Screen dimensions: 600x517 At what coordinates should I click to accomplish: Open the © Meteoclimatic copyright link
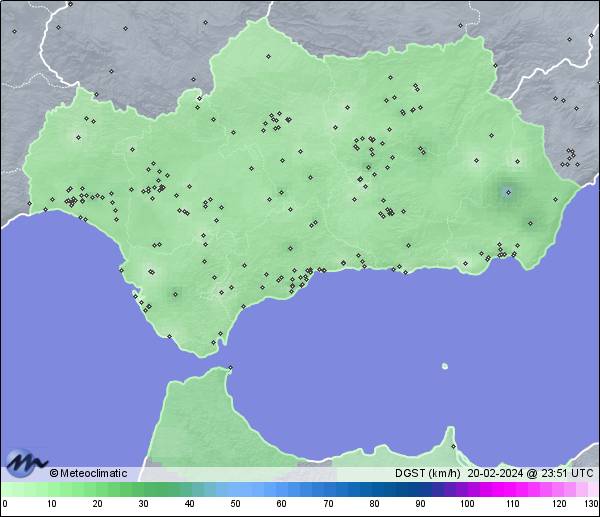point(88,473)
